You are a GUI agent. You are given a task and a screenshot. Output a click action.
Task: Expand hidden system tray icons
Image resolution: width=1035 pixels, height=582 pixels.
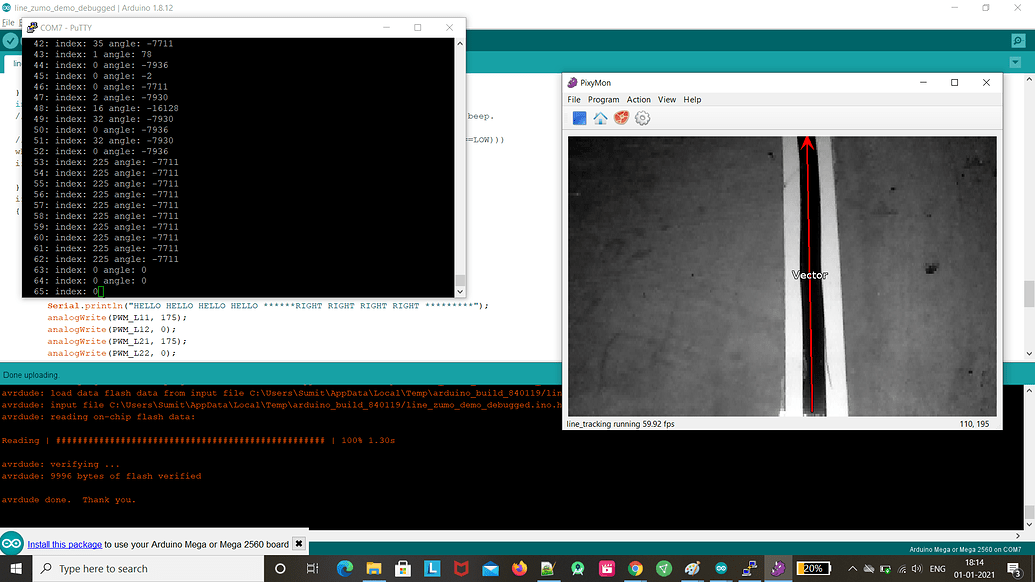pyautogui.click(x=853, y=568)
